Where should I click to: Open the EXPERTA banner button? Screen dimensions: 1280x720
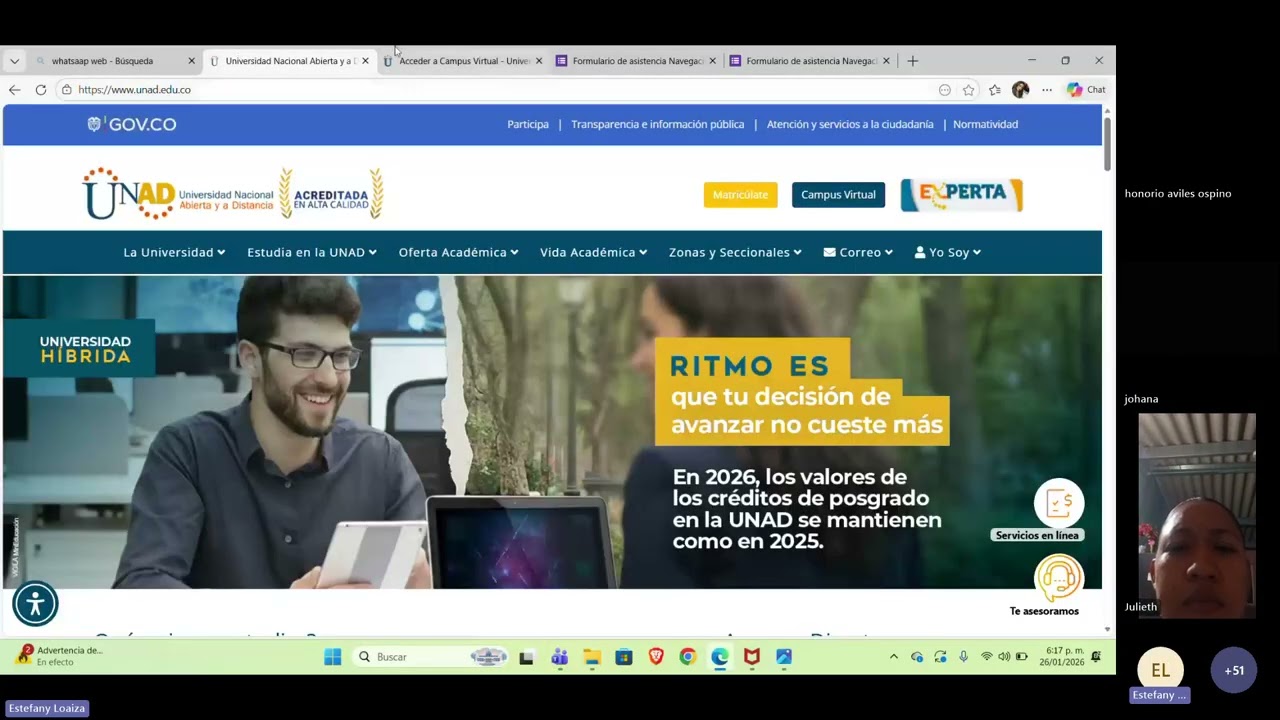961,195
